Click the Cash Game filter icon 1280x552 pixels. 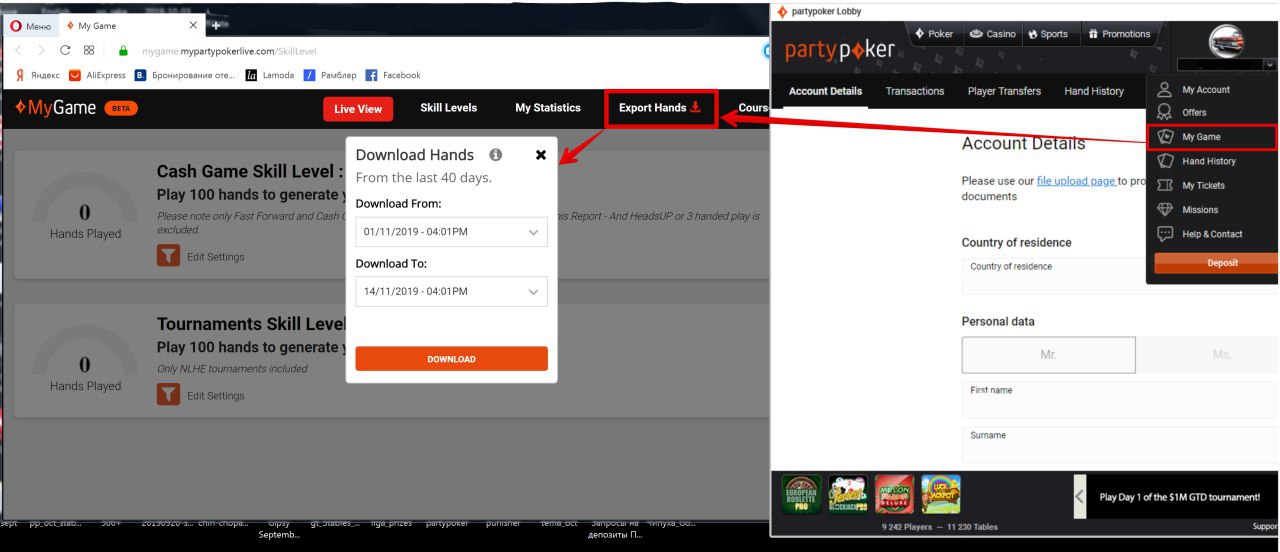pyautogui.click(x=168, y=256)
